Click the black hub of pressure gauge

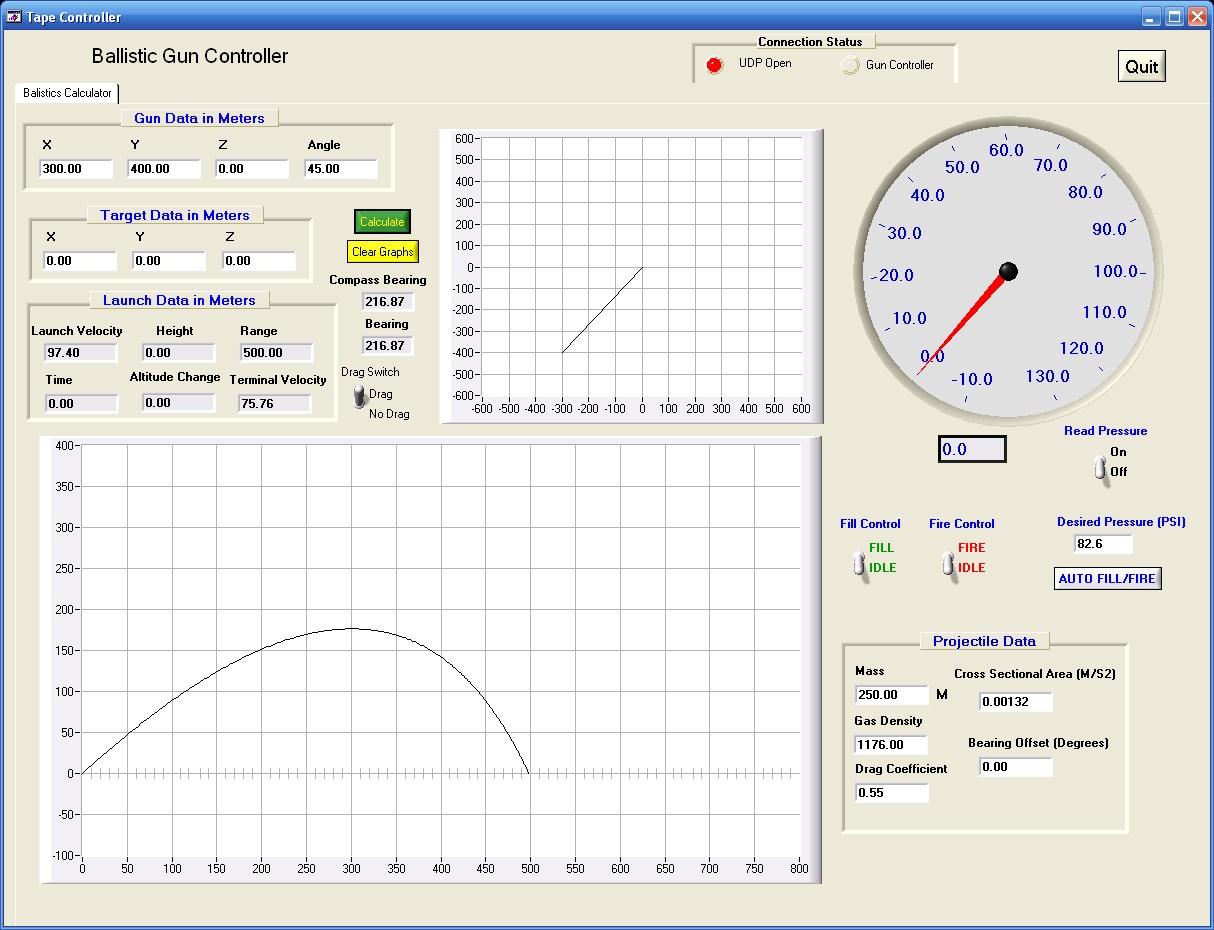click(x=1008, y=271)
